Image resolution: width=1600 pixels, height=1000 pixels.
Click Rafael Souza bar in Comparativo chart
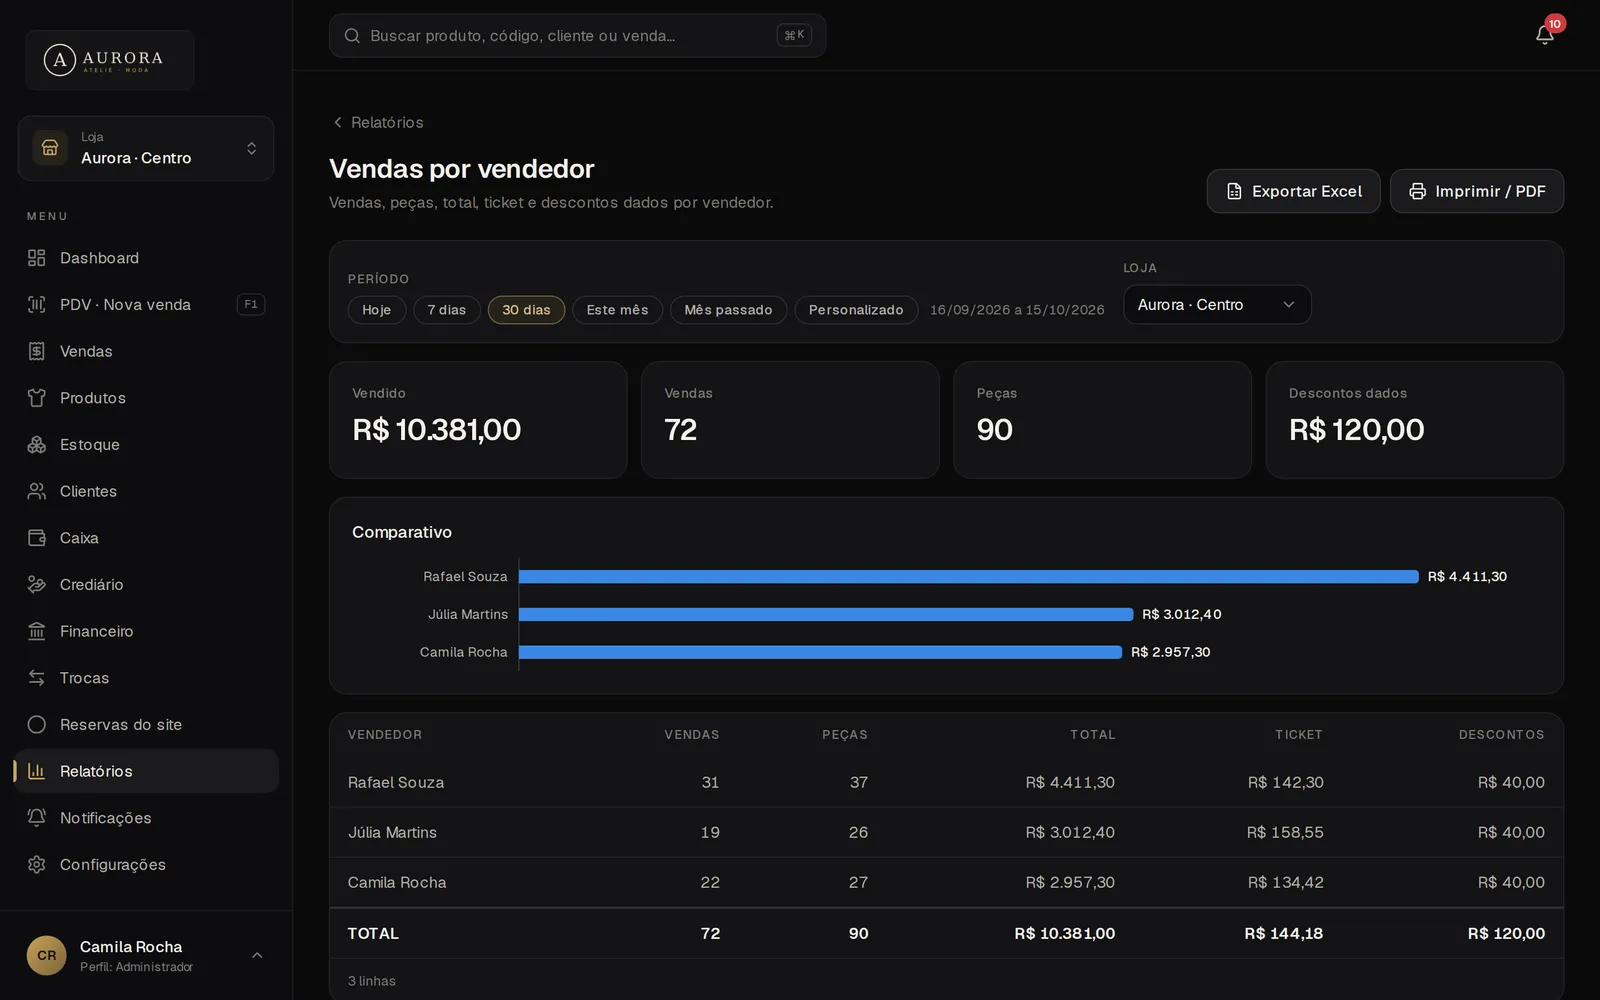point(969,577)
